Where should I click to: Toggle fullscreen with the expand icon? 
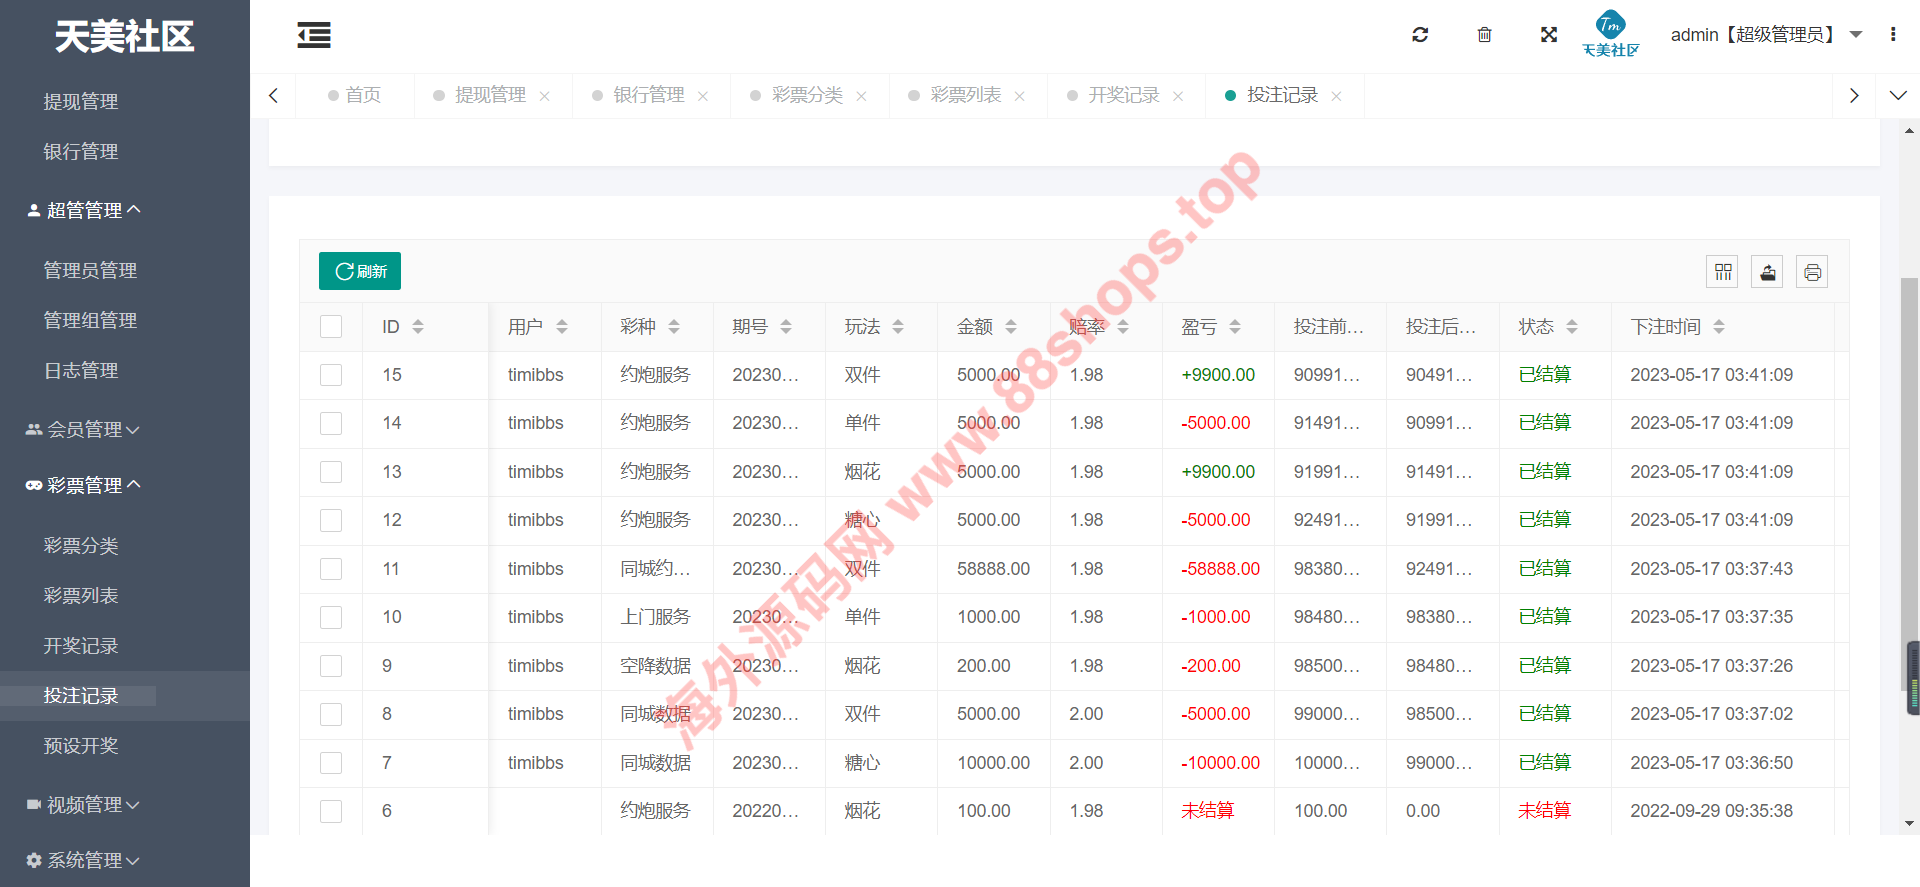tap(1548, 35)
